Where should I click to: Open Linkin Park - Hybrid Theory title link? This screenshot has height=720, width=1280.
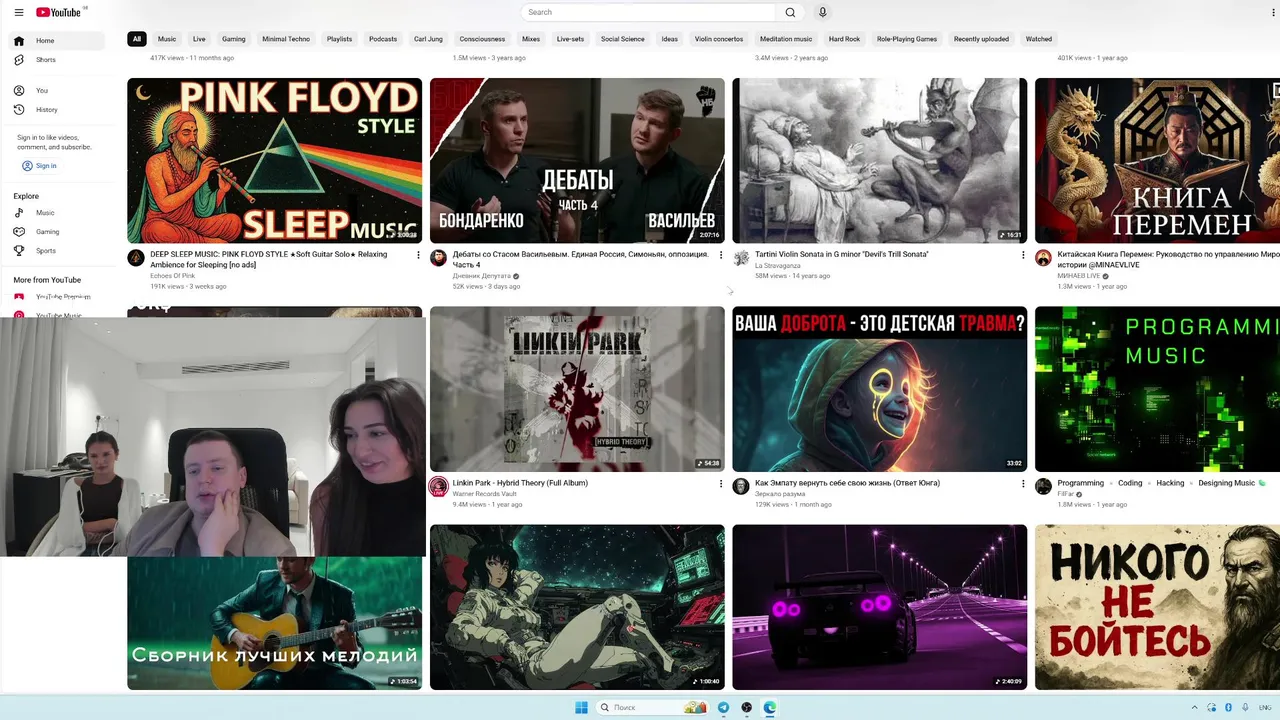(520, 483)
